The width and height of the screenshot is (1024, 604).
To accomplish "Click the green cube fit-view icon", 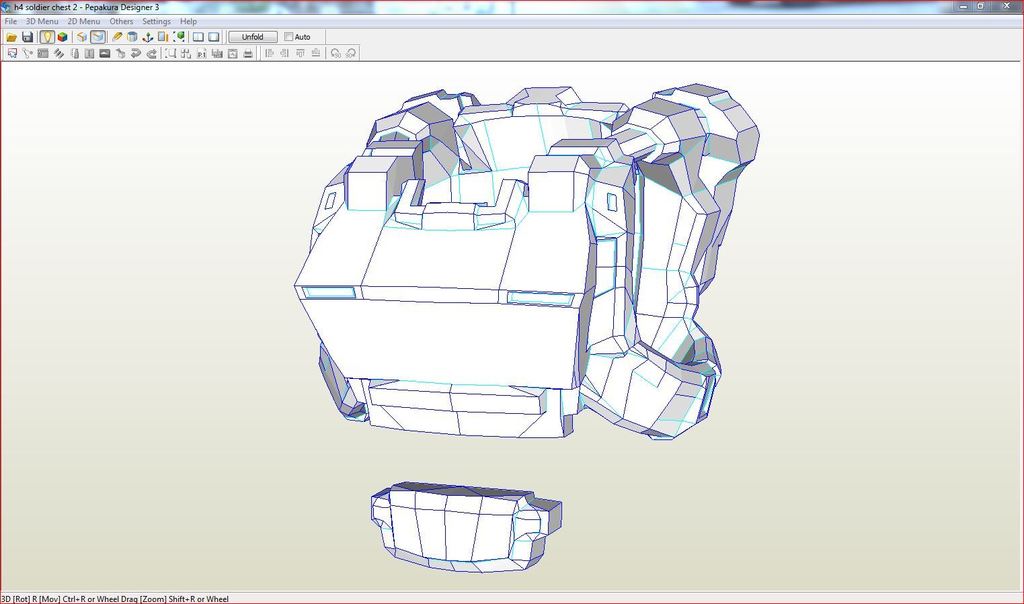I will point(179,37).
